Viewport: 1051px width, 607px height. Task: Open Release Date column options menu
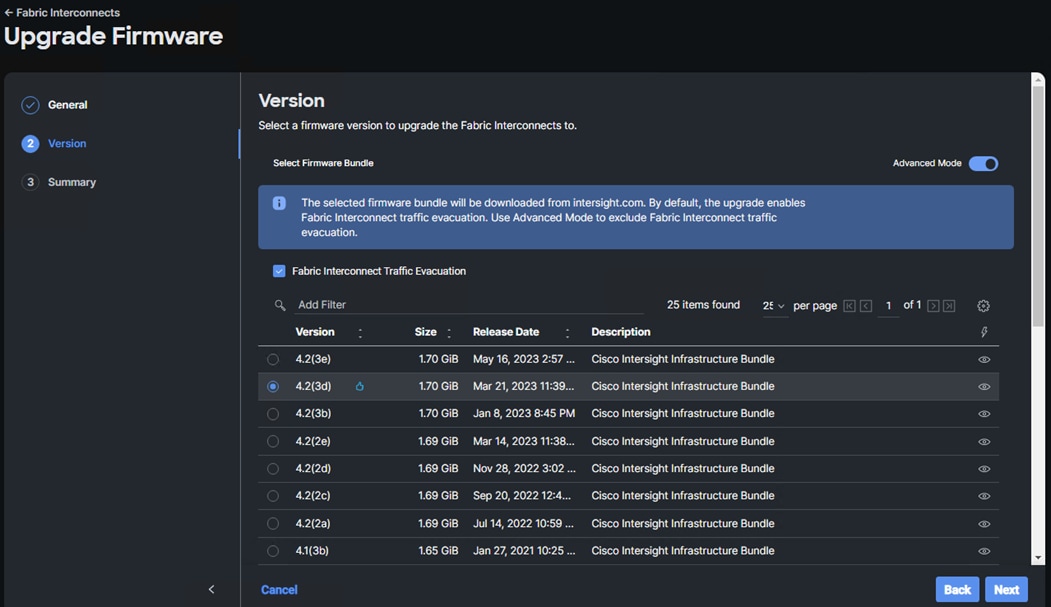pos(567,332)
